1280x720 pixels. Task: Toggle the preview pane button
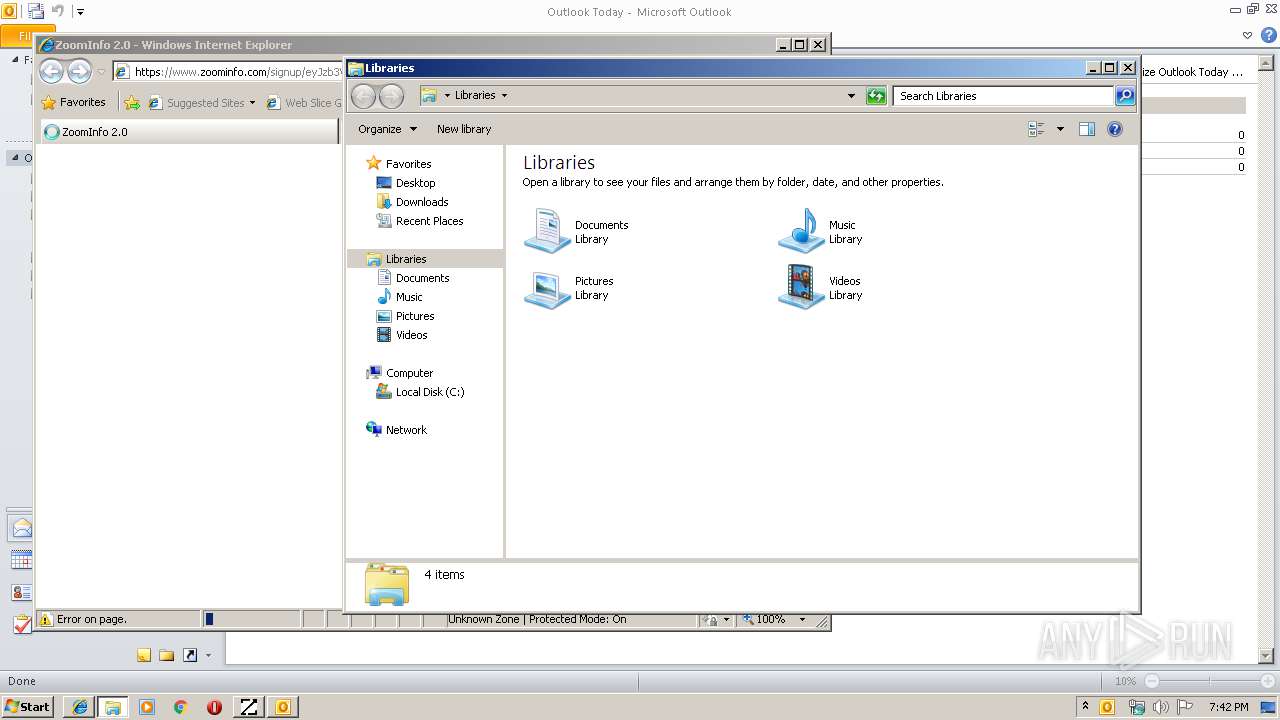[1087, 129]
